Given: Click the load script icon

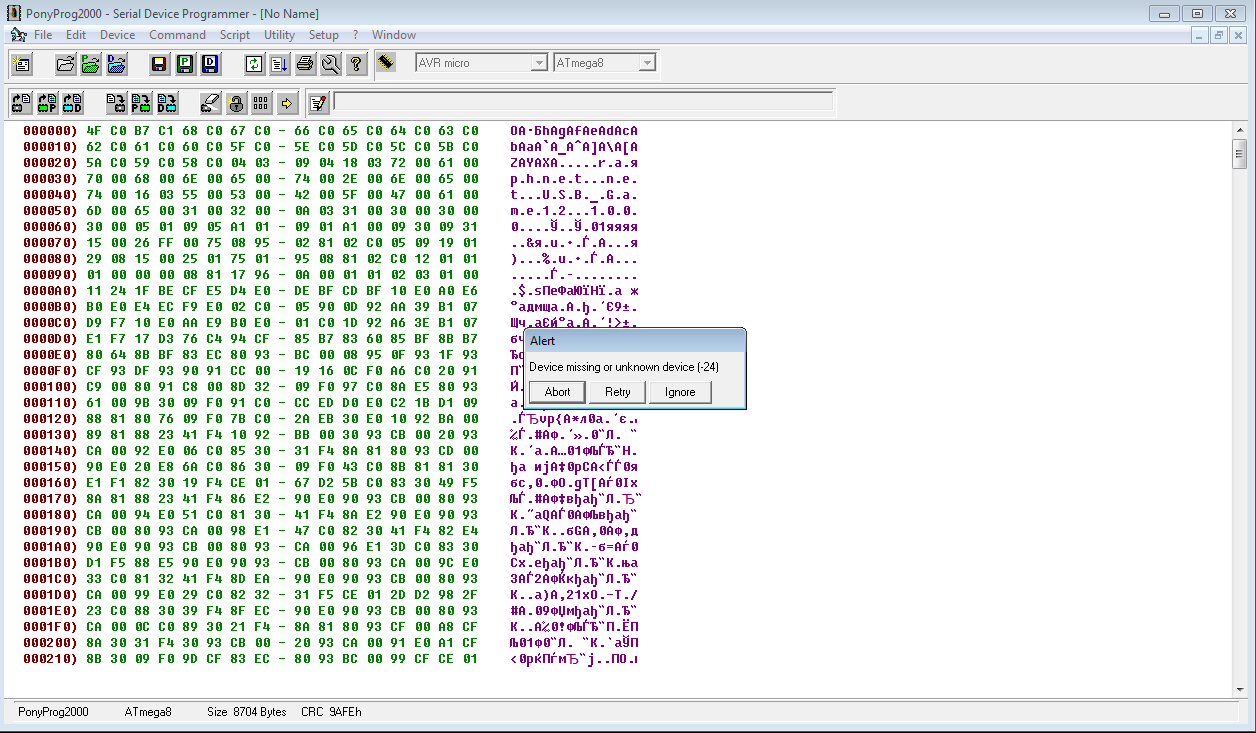Looking at the screenshot, I should tap(279, 64).
